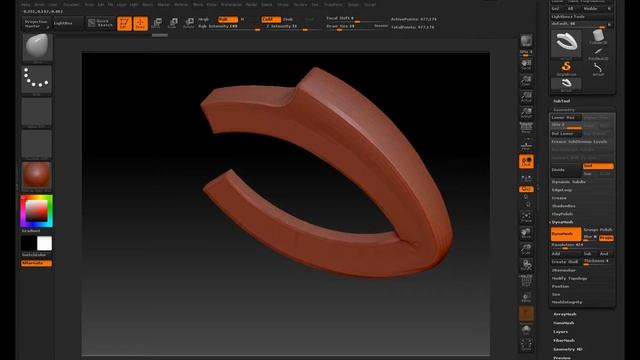Image resolution: width=640 pixels, height=360 pixels.
Task: Toggle the orange DynaMesh button
Action: click(566, 234)
